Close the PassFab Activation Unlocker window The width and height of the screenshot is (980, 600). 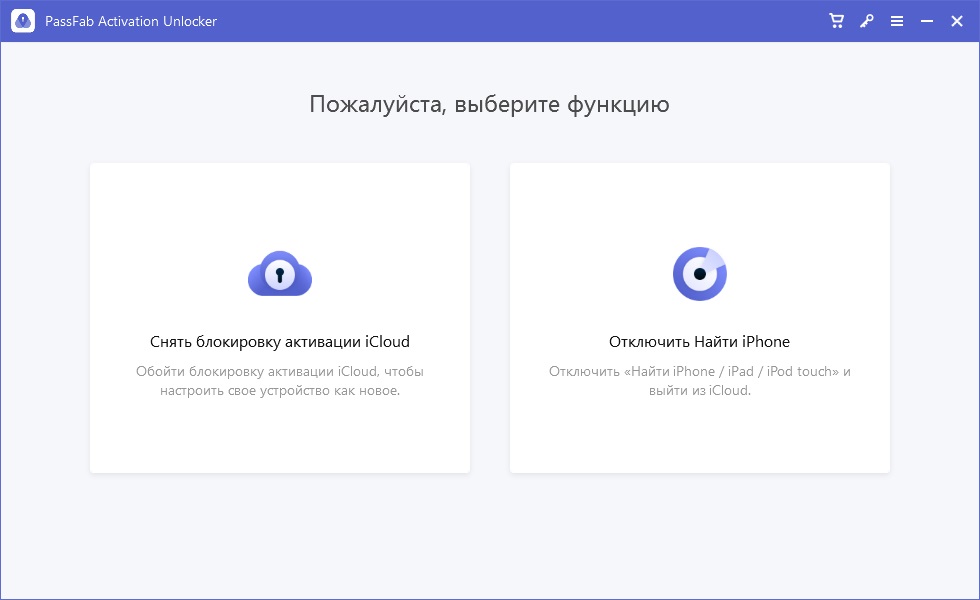pos(957,21)
